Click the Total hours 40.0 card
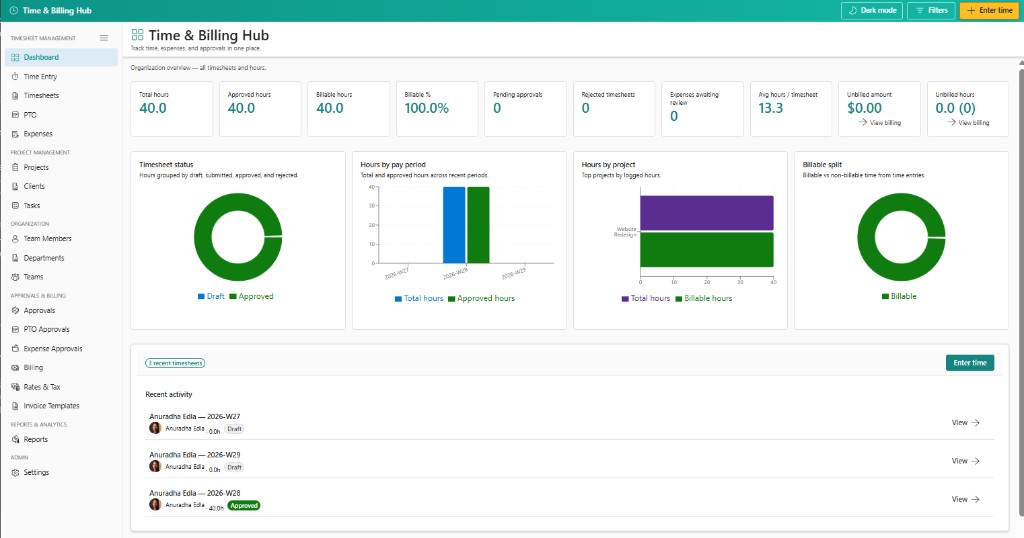 pyautogui.click(x=172, y=109)
